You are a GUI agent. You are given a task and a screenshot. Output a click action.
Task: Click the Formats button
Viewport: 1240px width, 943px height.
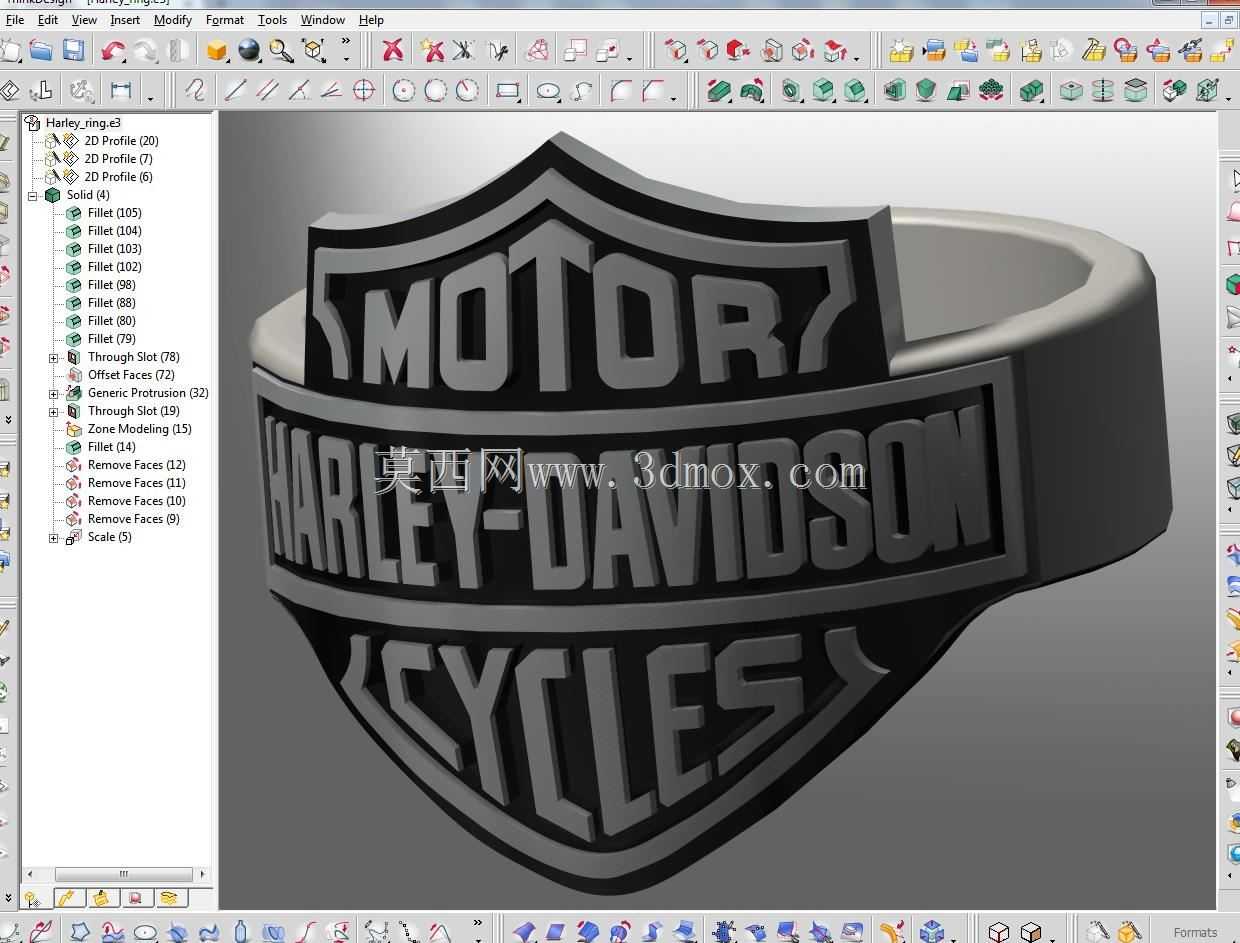pyautogui.click(x=1195, y=932)
